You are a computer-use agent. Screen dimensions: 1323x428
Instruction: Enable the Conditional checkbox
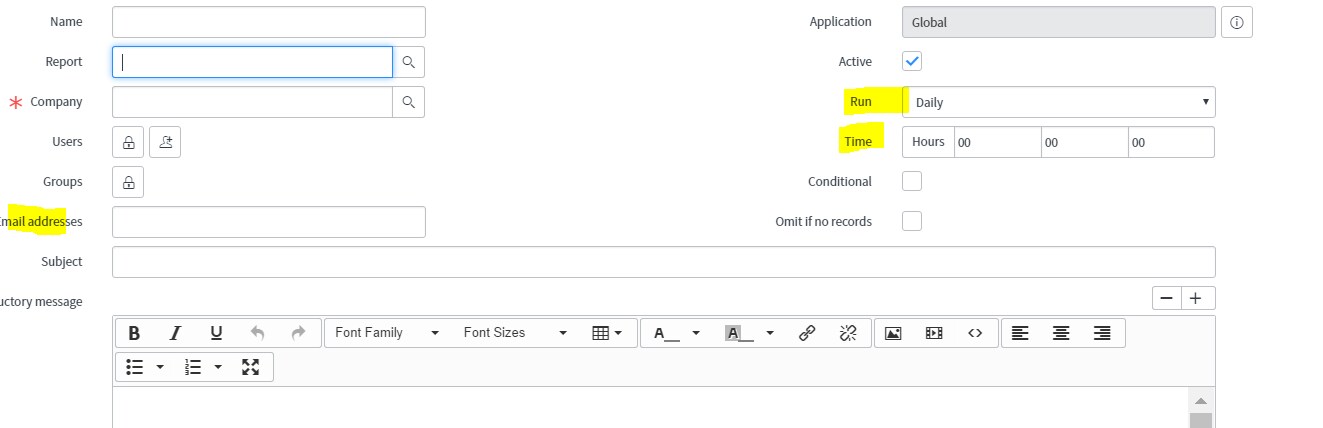pyautogui.click(x=912, y=182)
